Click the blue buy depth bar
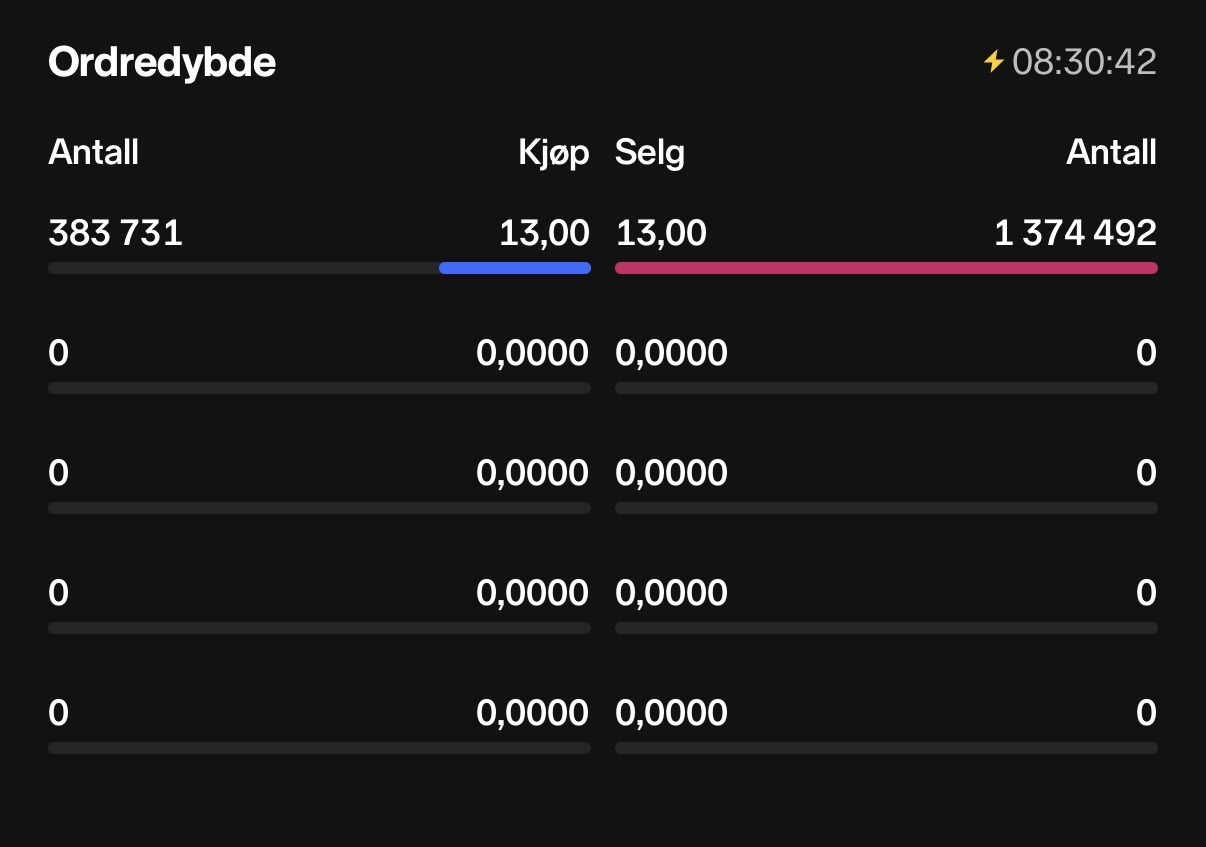The width and height of the screenshot is (1206, 847). click(x=515, y=268)
